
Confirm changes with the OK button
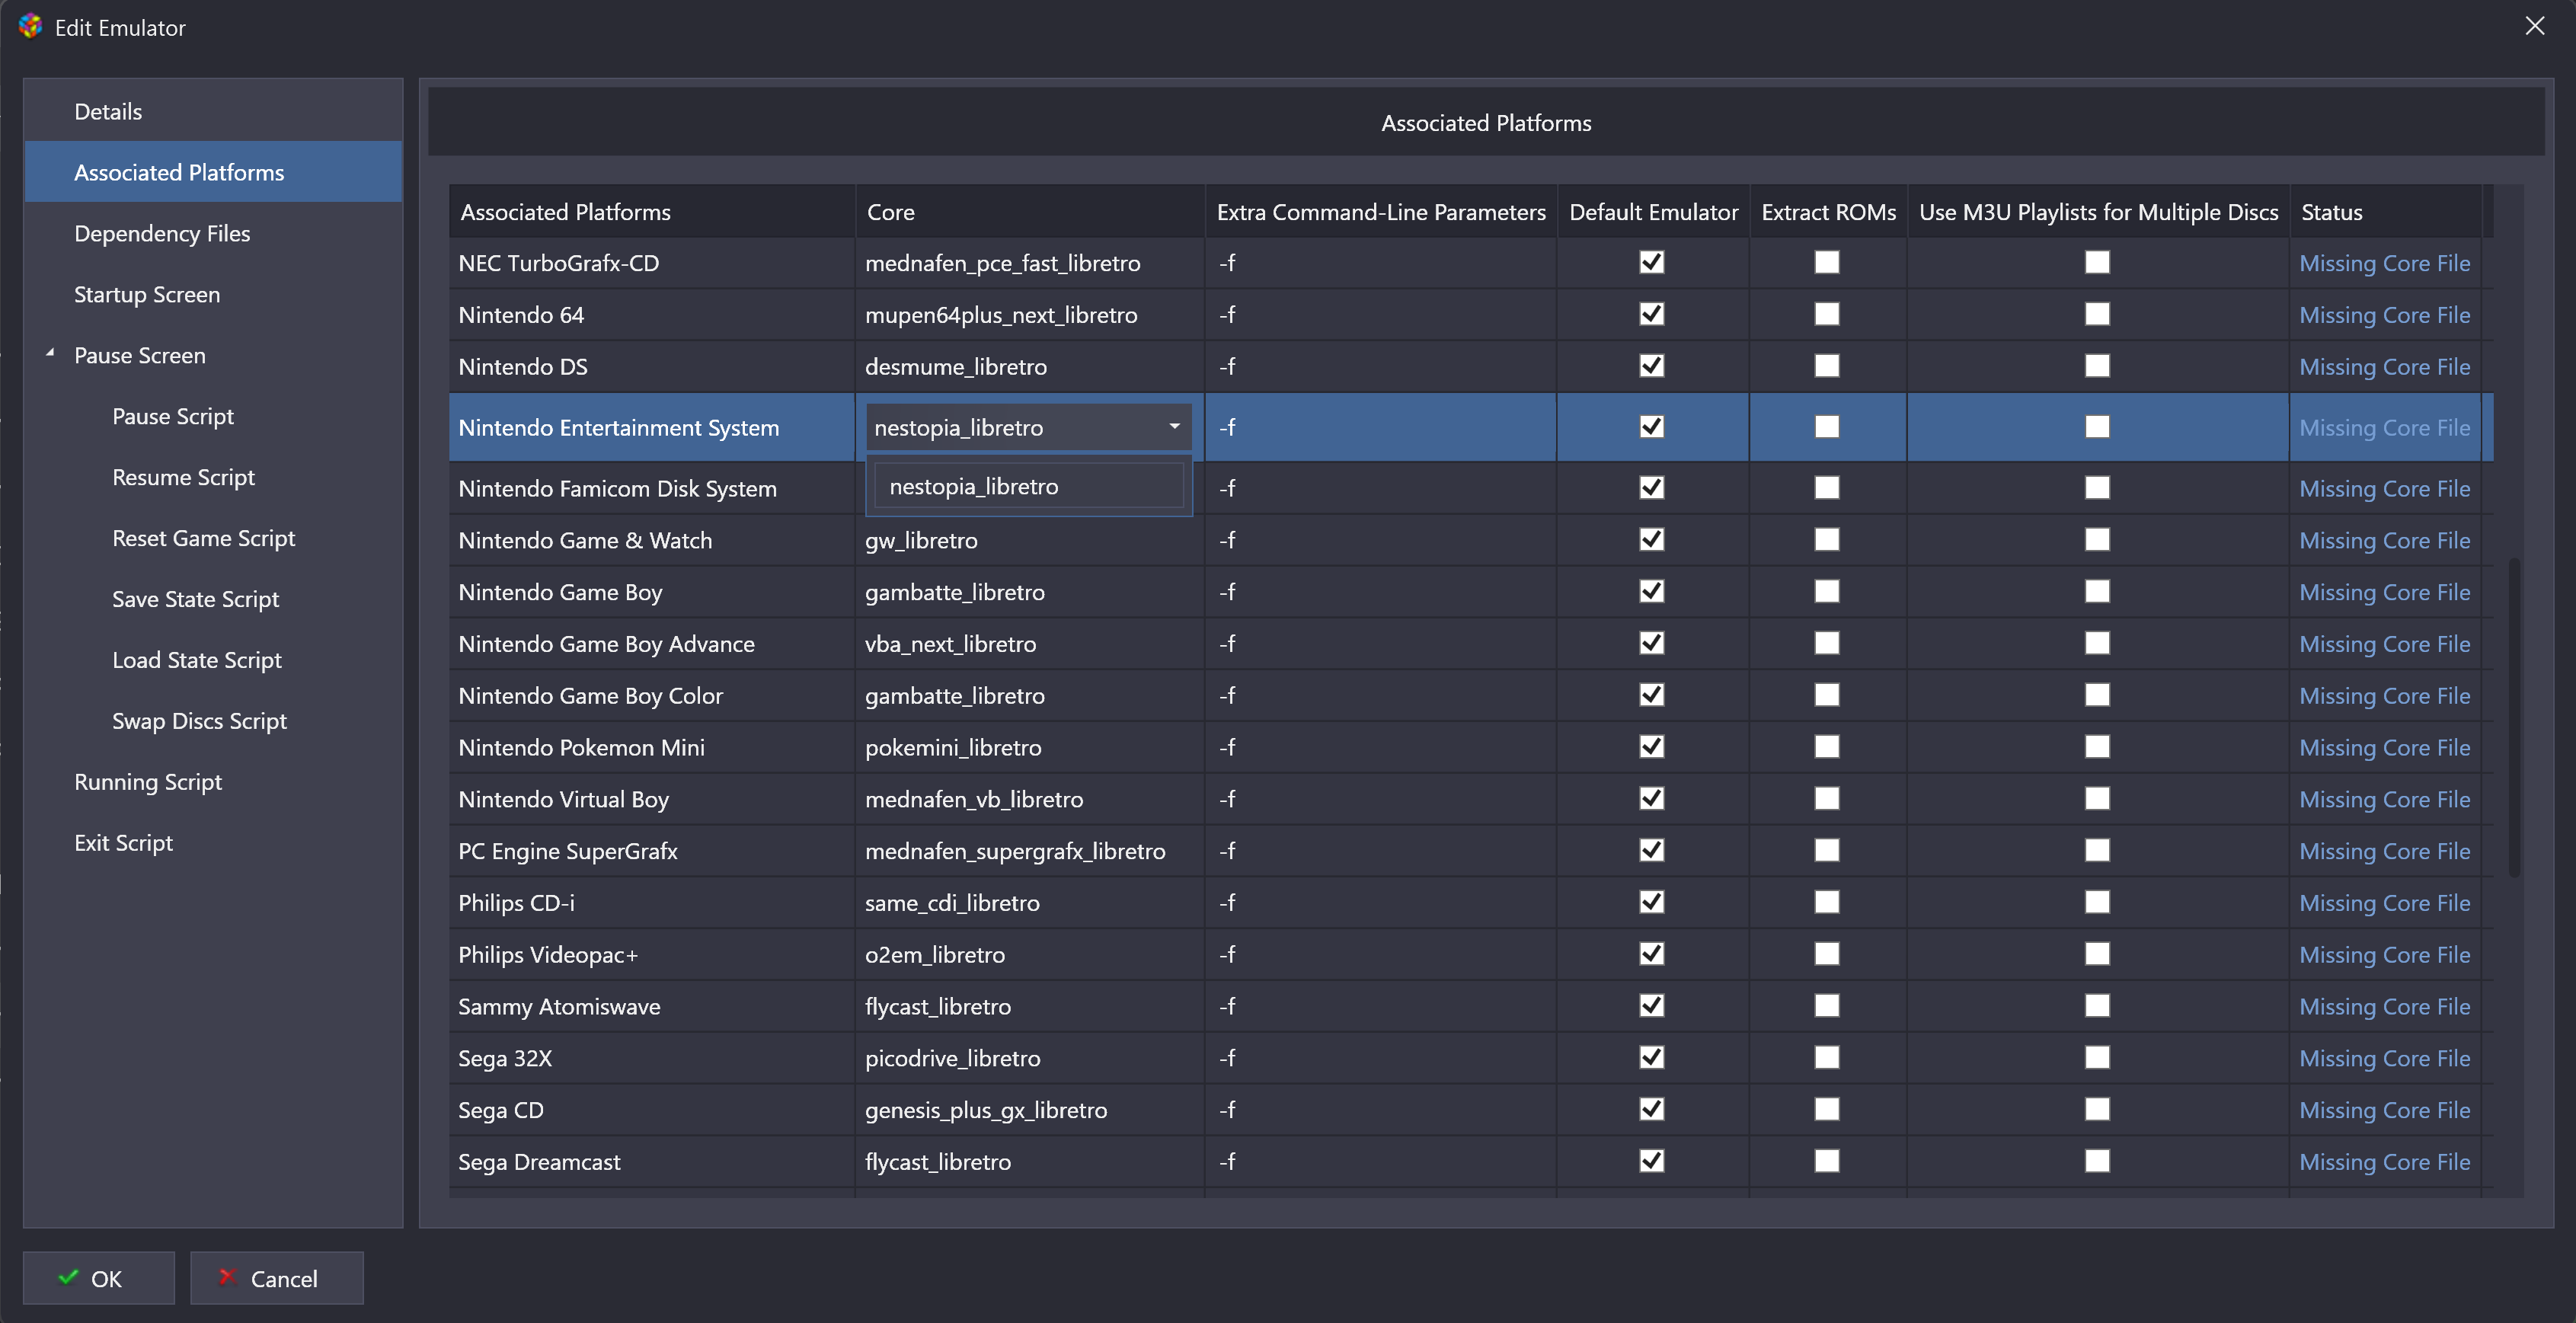click(x=99, y=1278)
